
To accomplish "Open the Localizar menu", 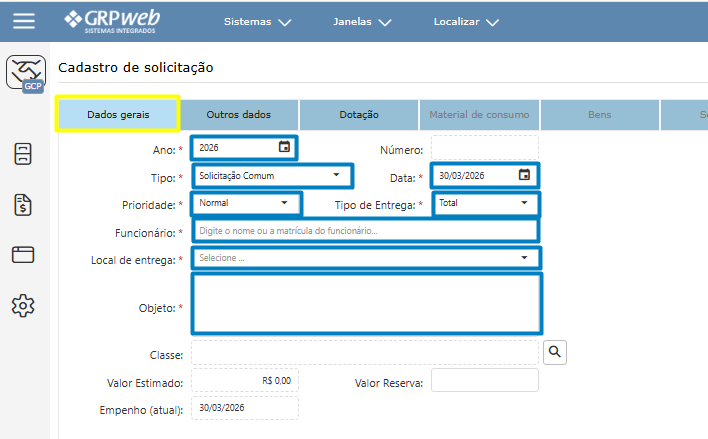I will [x=466, y=21].
